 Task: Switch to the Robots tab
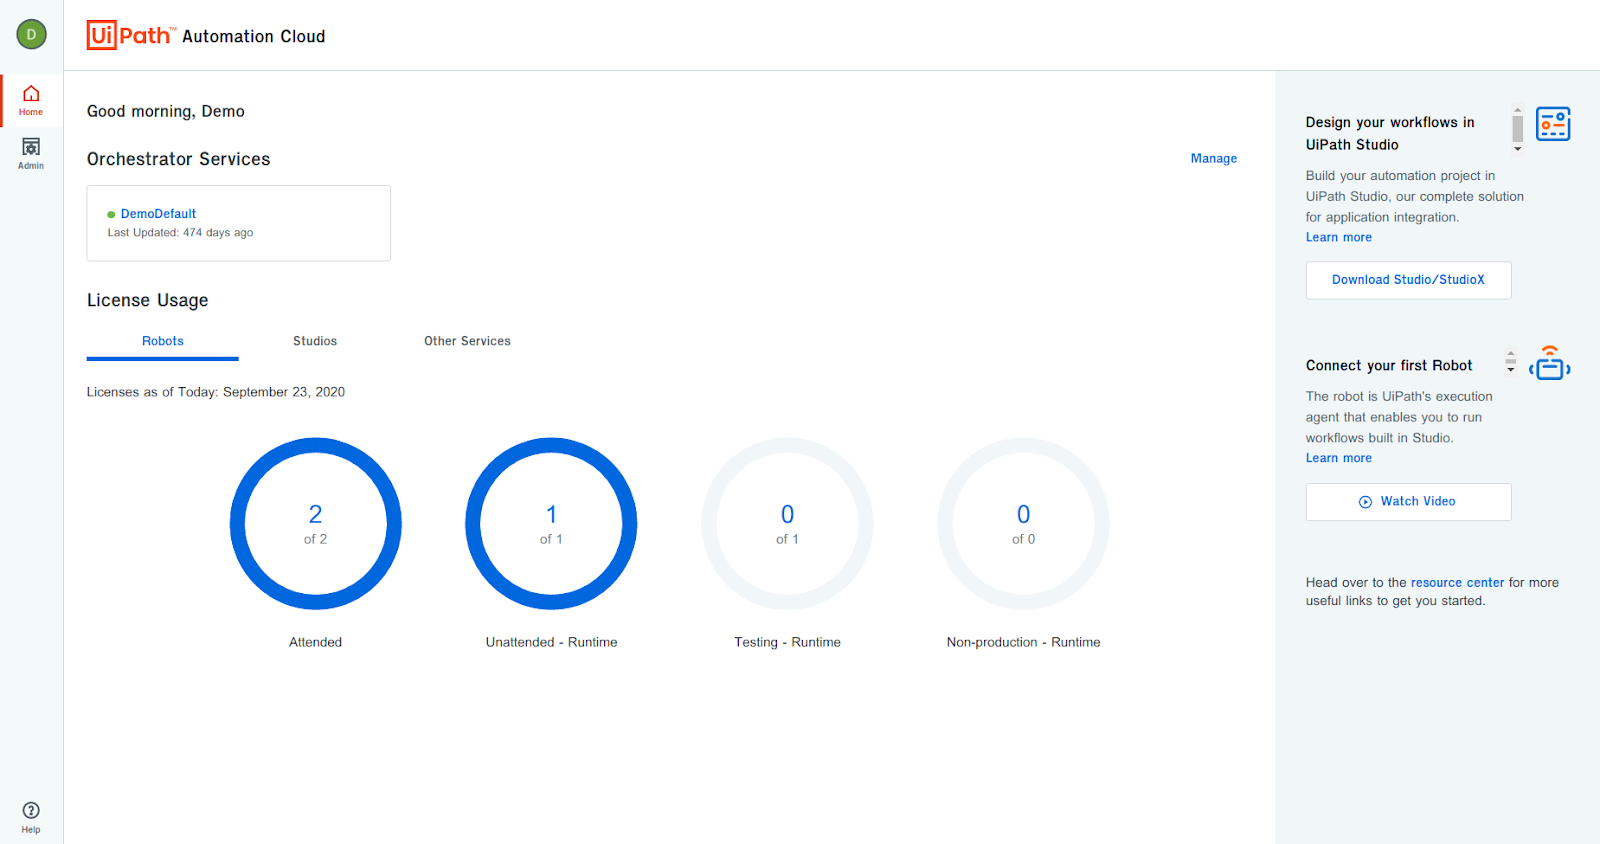163,341
